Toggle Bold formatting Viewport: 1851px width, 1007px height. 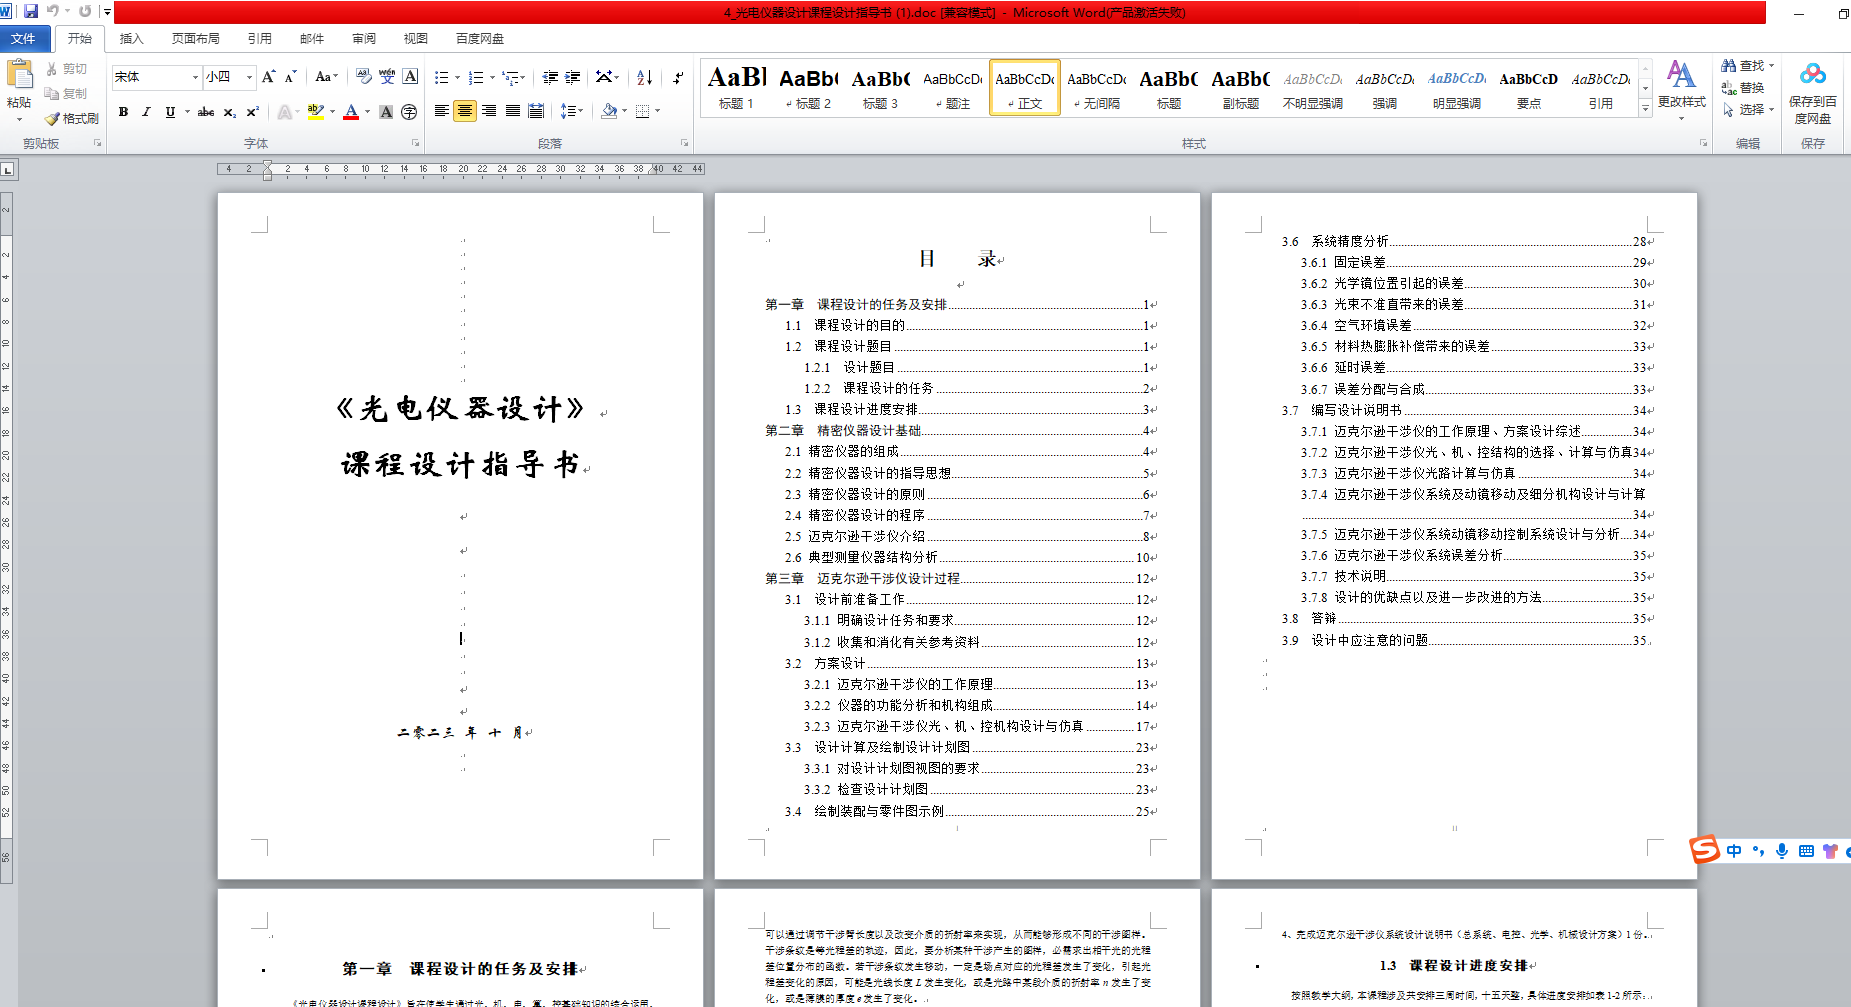pos(123,112)
